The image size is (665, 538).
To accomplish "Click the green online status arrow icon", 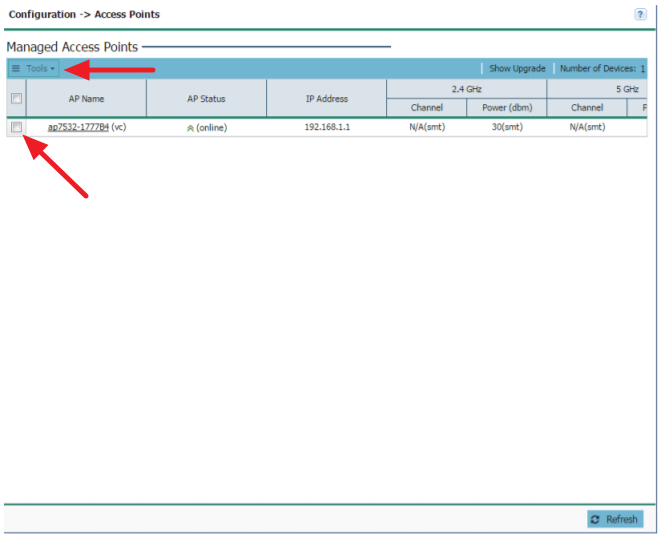I will click(x=190, y=128).
